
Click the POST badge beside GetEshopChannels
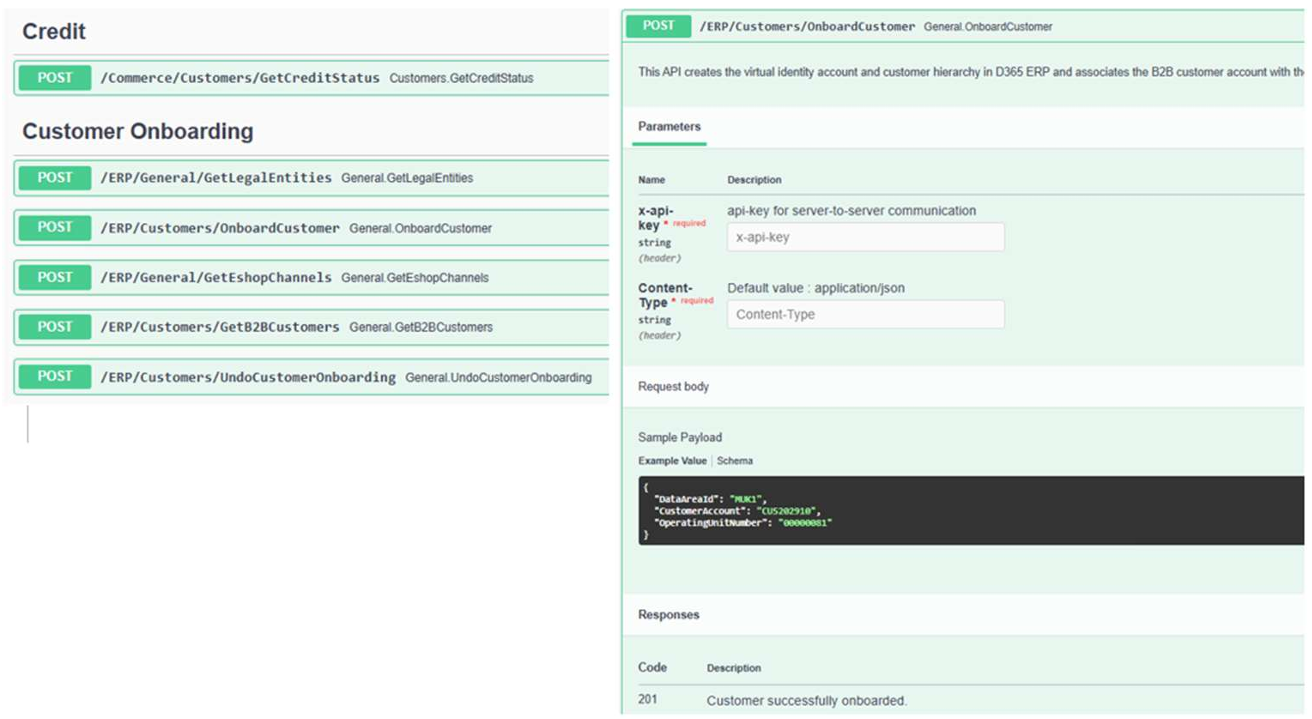click(55, 277)
